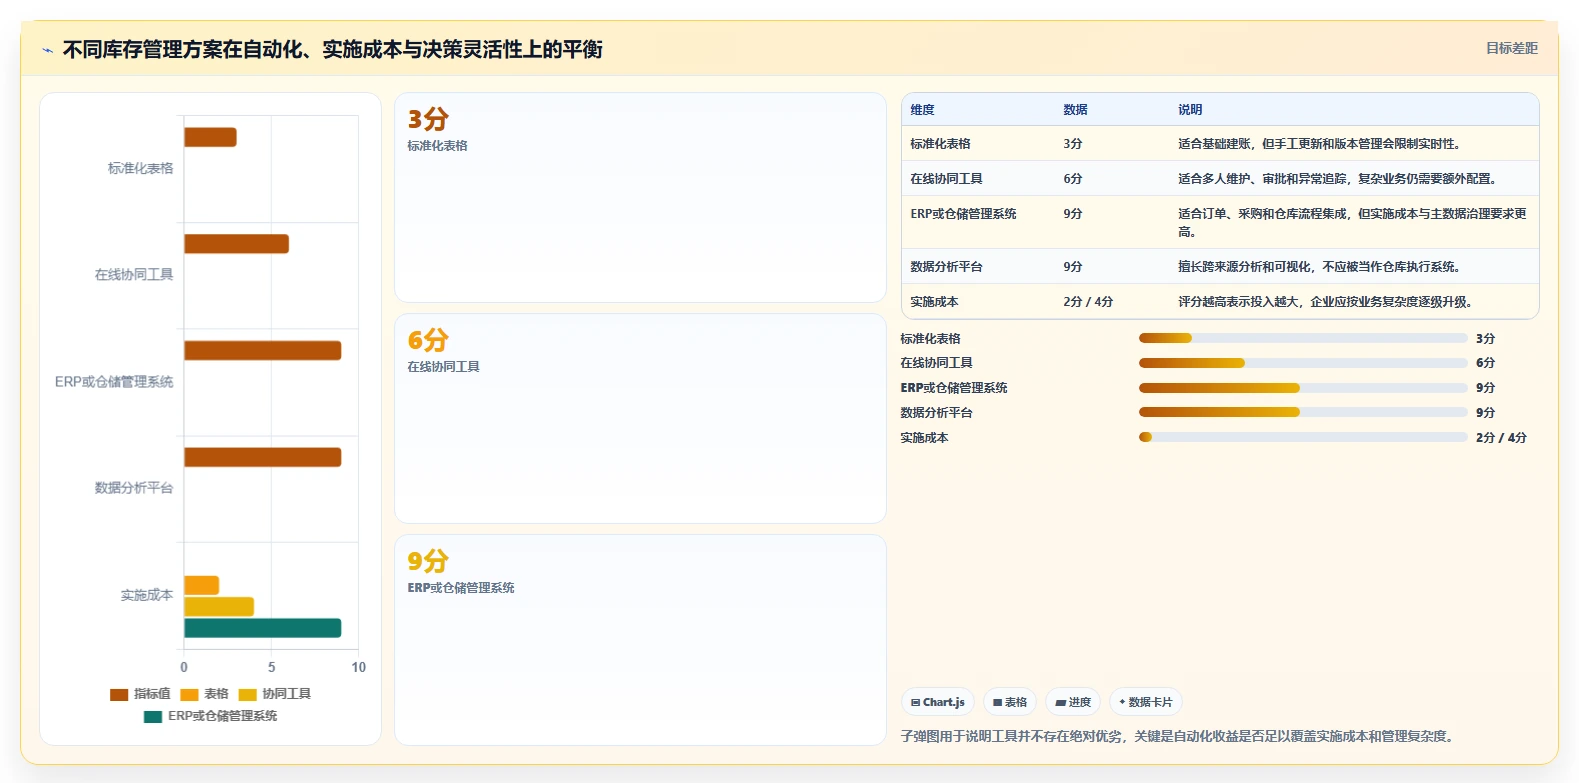Click the 2分 / 4分 value beside progress bar
Screen dimensions: 1579x783
click(x=1501, y=438)
